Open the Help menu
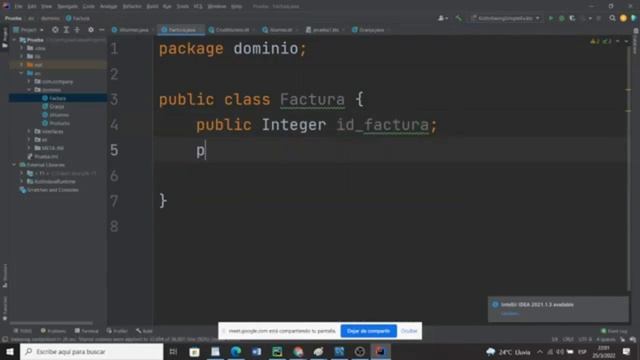Screen dimensions: 640x360 pos(236,6)
